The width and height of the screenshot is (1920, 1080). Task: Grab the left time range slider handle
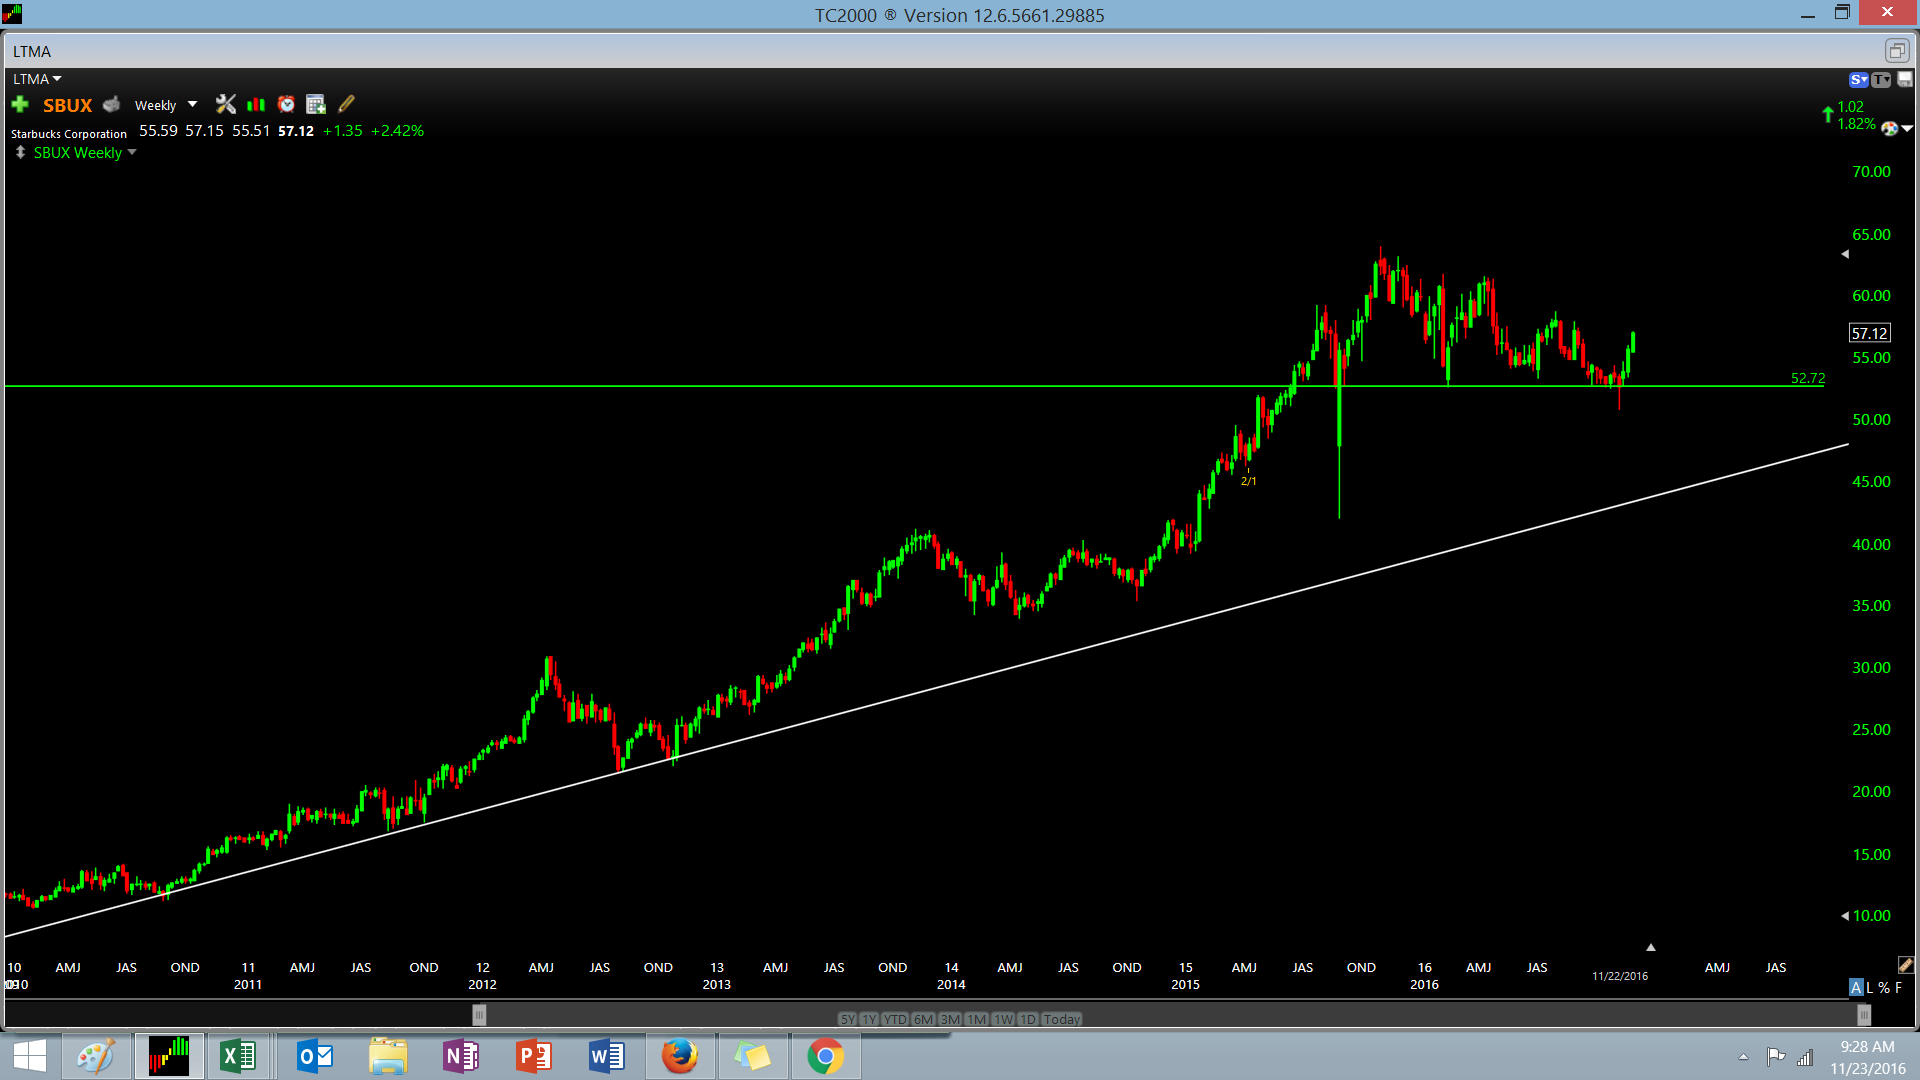(479, 1016)
